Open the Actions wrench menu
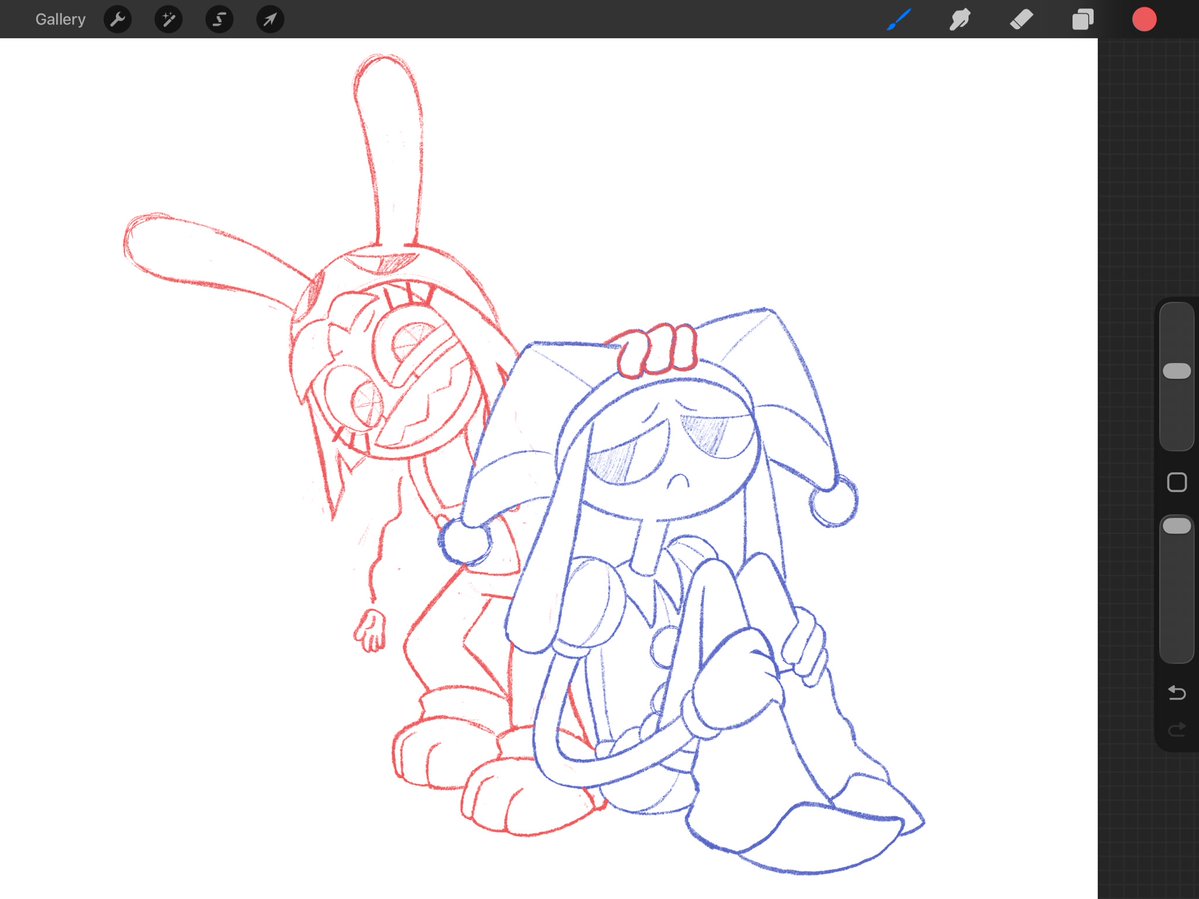The image size is (1199, 899). [x=117, y=19]
